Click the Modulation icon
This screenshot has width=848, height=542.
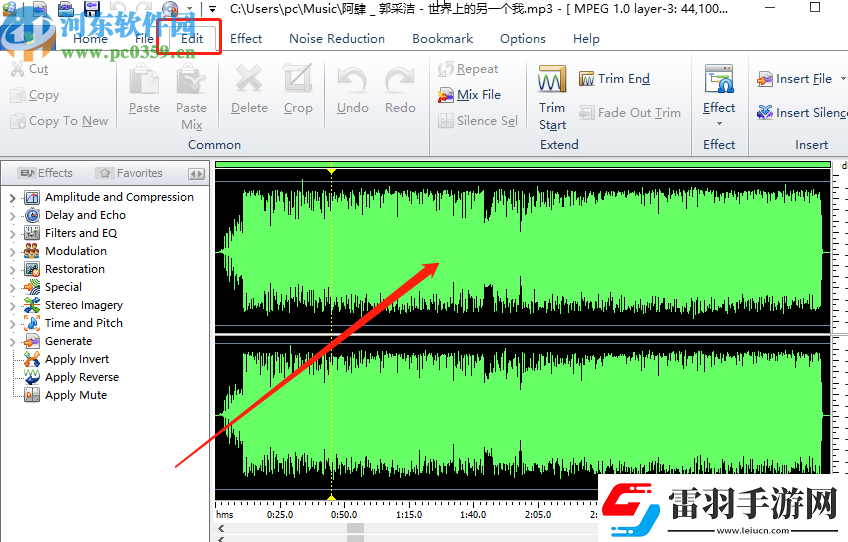pos(31,251)
